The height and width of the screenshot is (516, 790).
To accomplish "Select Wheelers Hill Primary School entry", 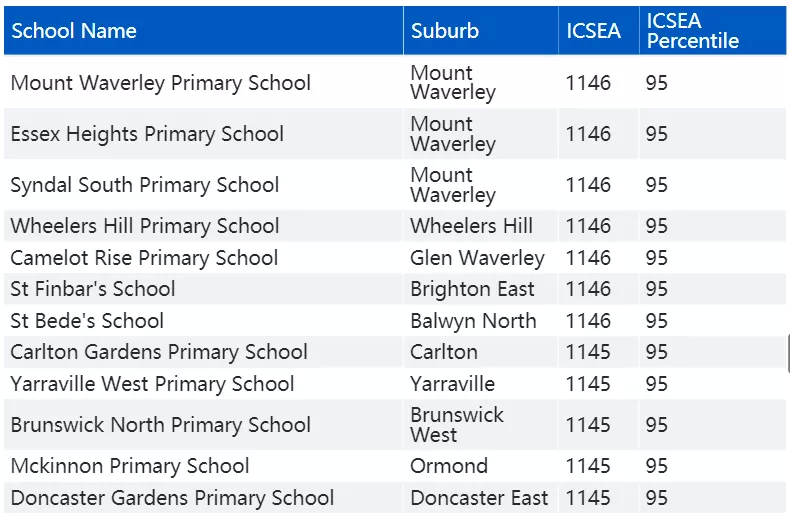I will (145, 226).
